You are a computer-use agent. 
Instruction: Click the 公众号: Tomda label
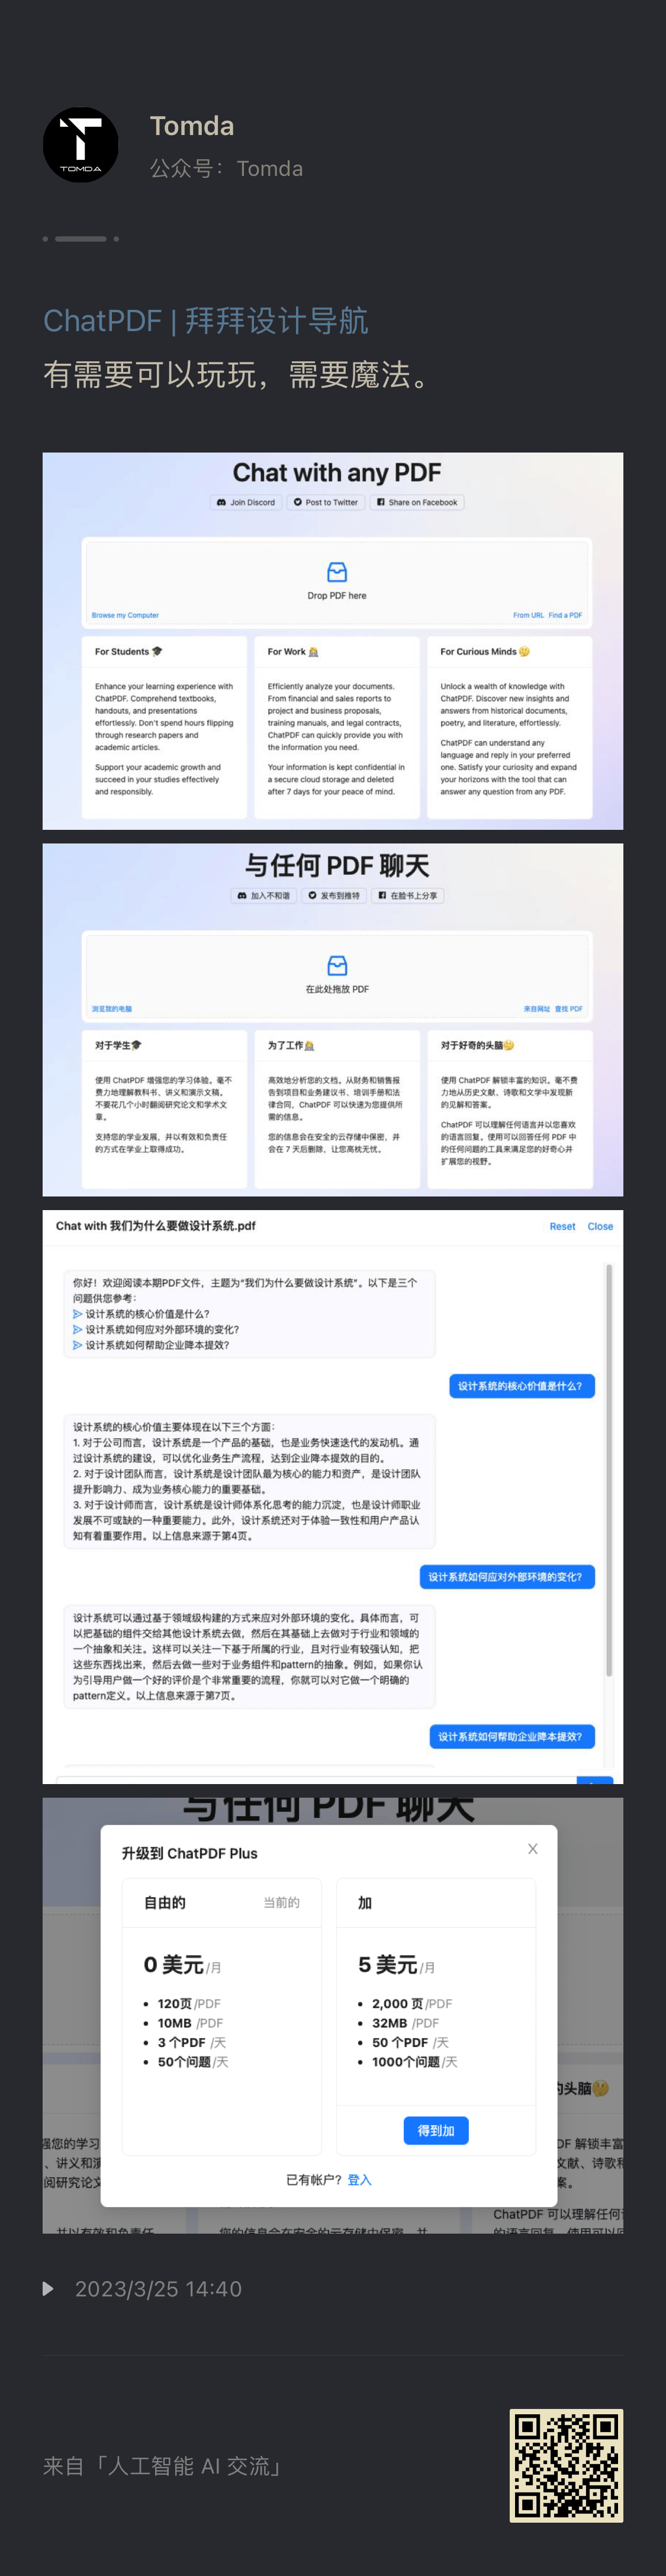pos(226,168)
